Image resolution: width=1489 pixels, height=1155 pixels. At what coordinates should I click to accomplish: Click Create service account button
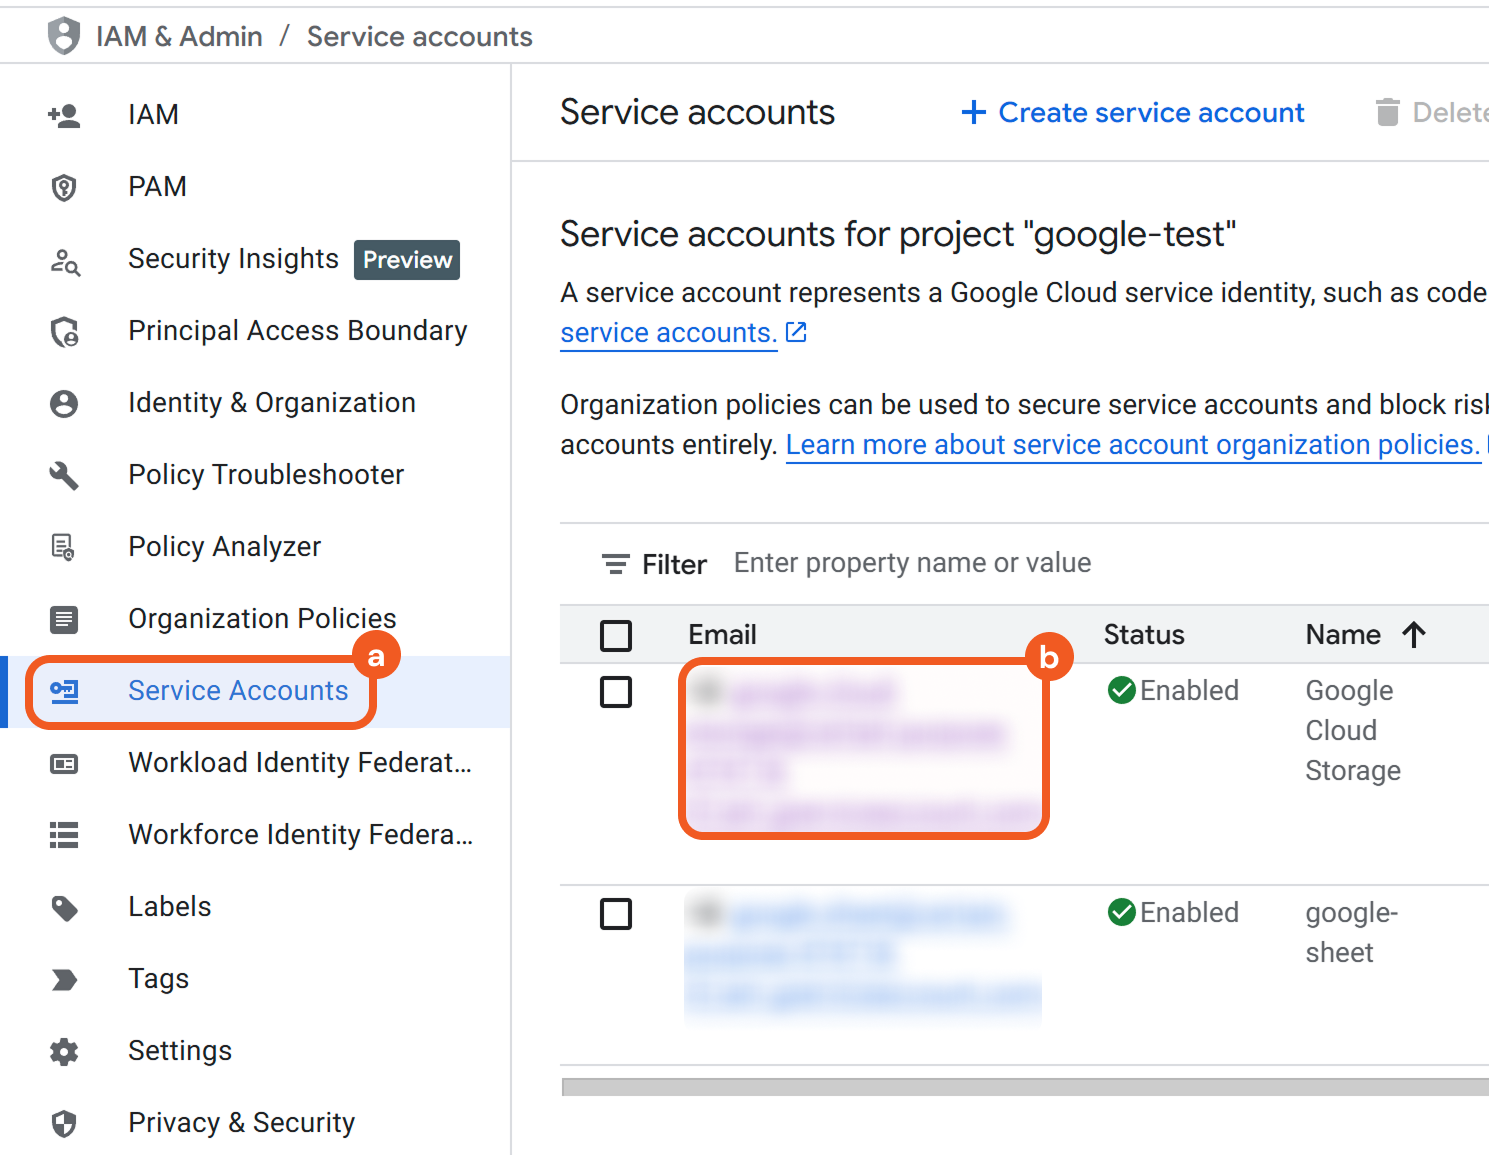tap(1133, 113)
